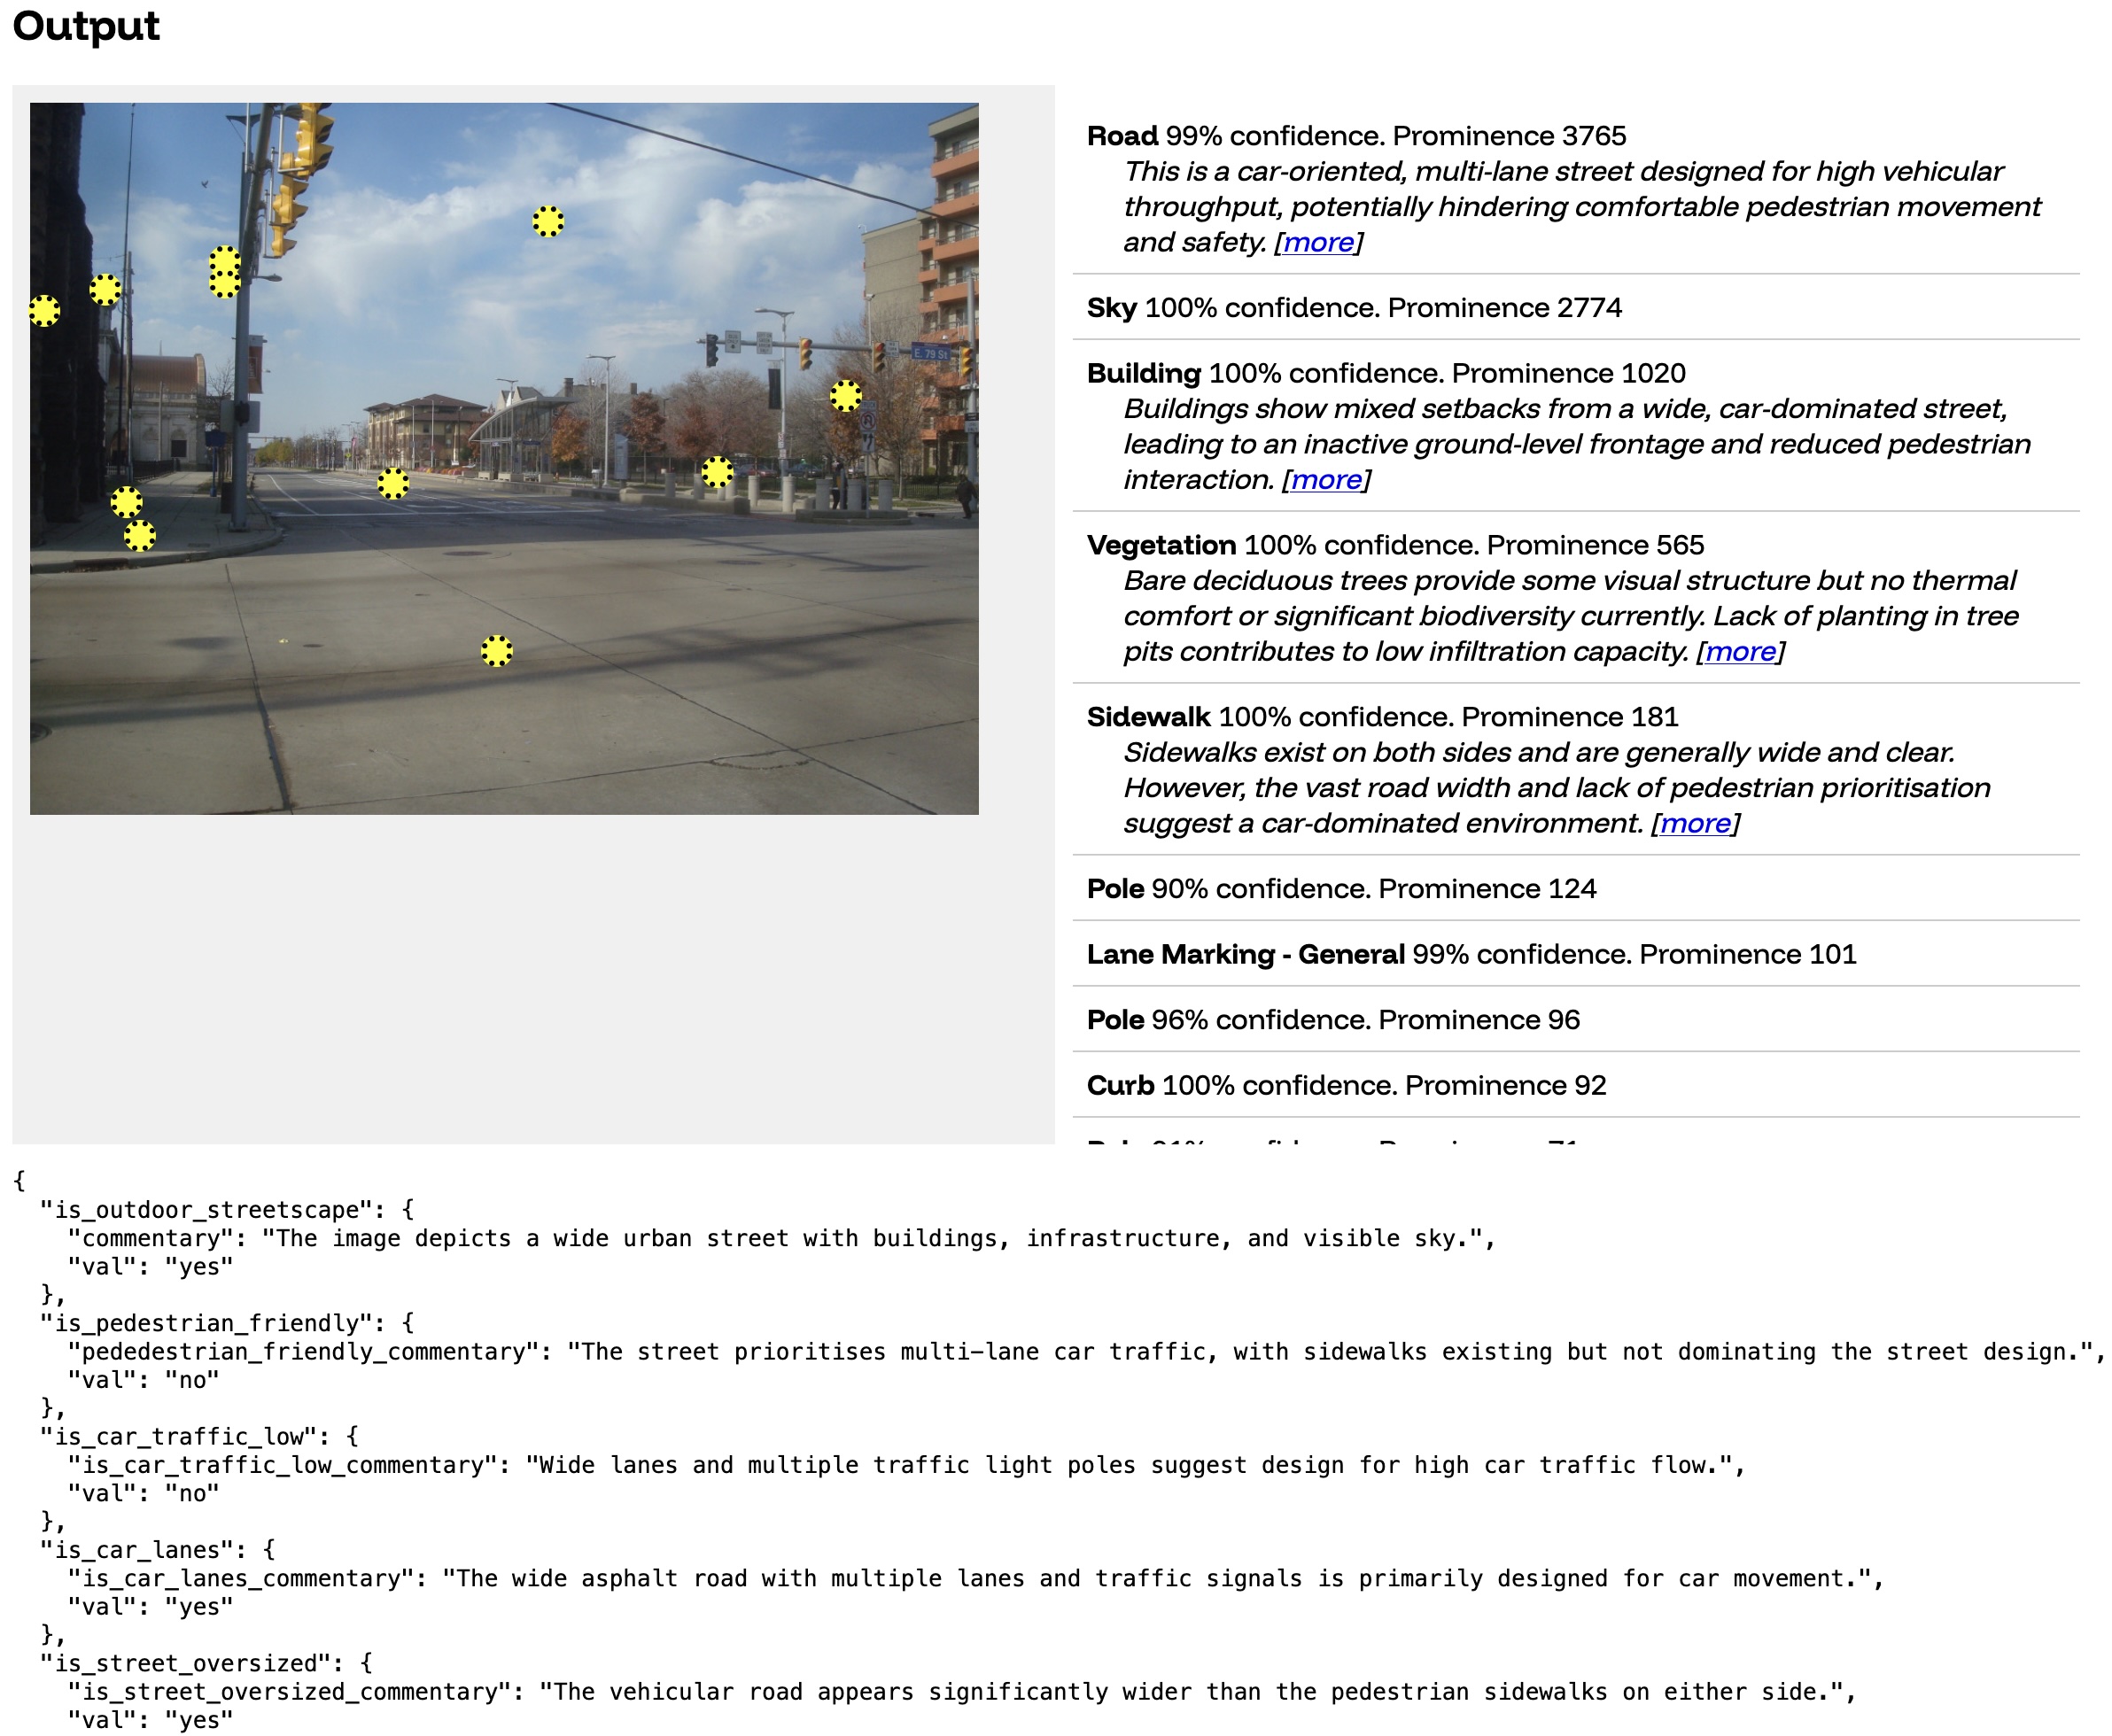Open 'more' link under Building commentary
The image size is (2112, 1736).
tap(1326, 480)
